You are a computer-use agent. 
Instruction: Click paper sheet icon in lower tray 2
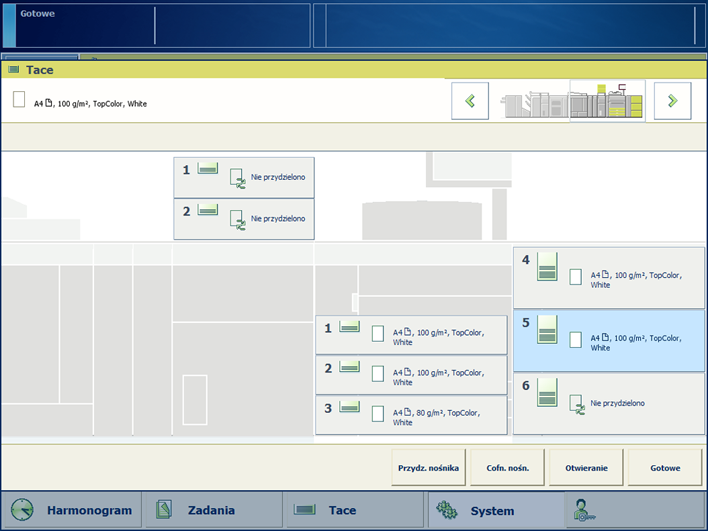378,374
